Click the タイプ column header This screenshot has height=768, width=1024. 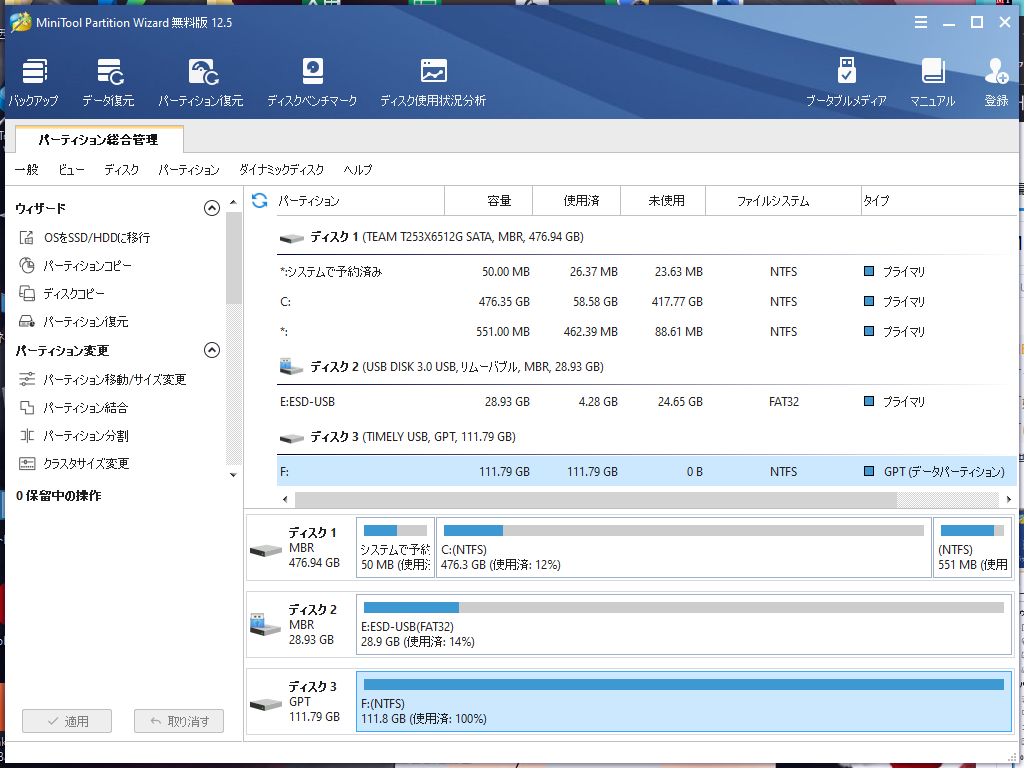938,200
